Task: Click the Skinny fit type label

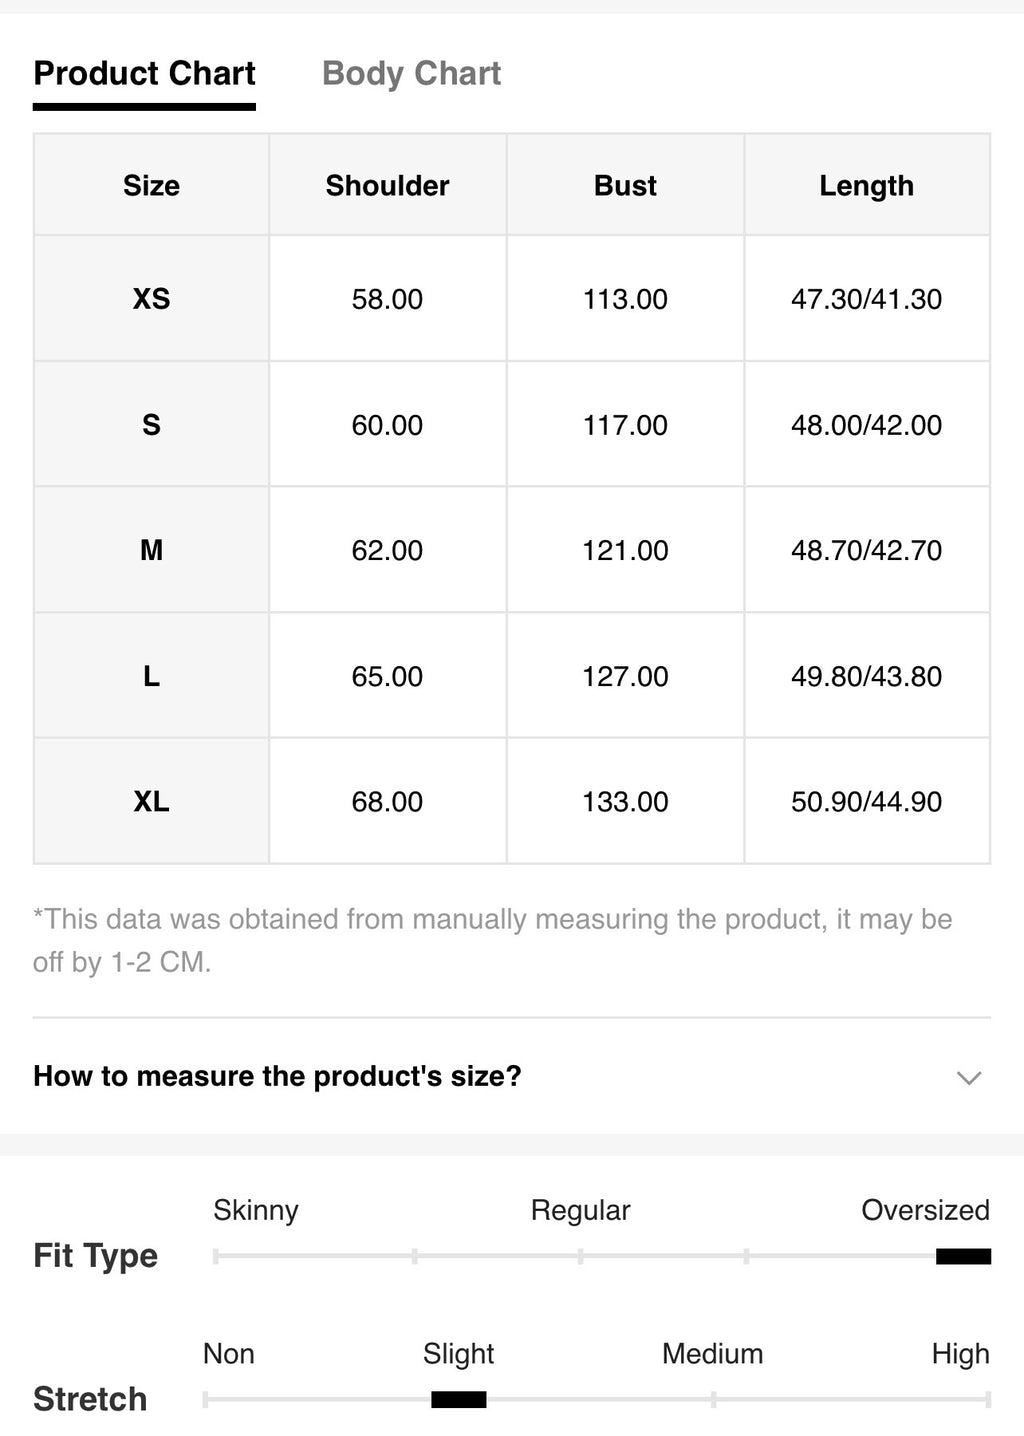Action: pos(255,1210)
